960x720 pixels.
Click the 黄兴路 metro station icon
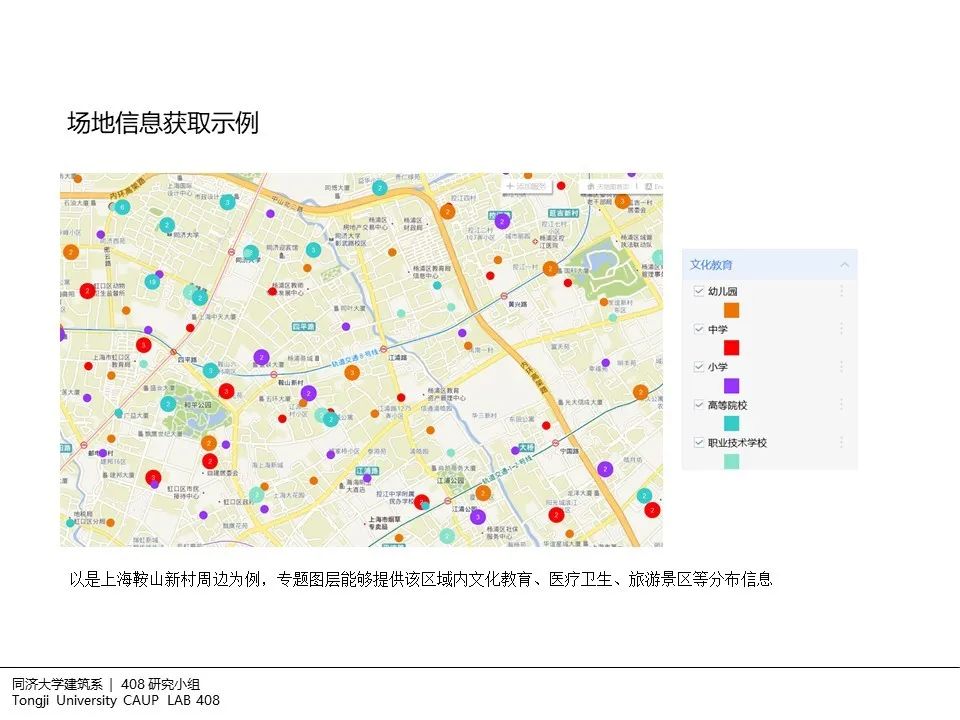click(x=506, y=296)
